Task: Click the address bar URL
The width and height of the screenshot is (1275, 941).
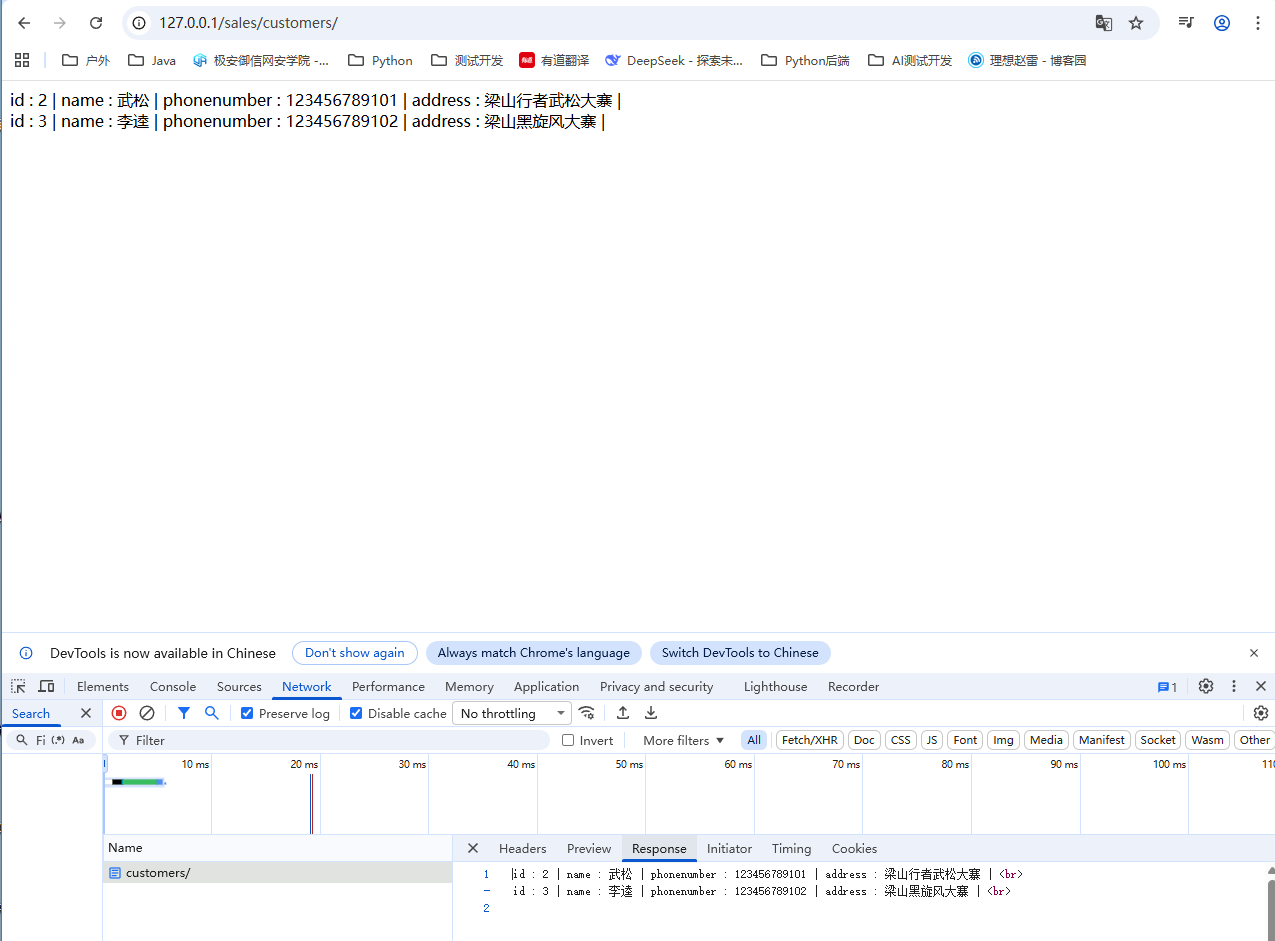Action: point(248,23)
